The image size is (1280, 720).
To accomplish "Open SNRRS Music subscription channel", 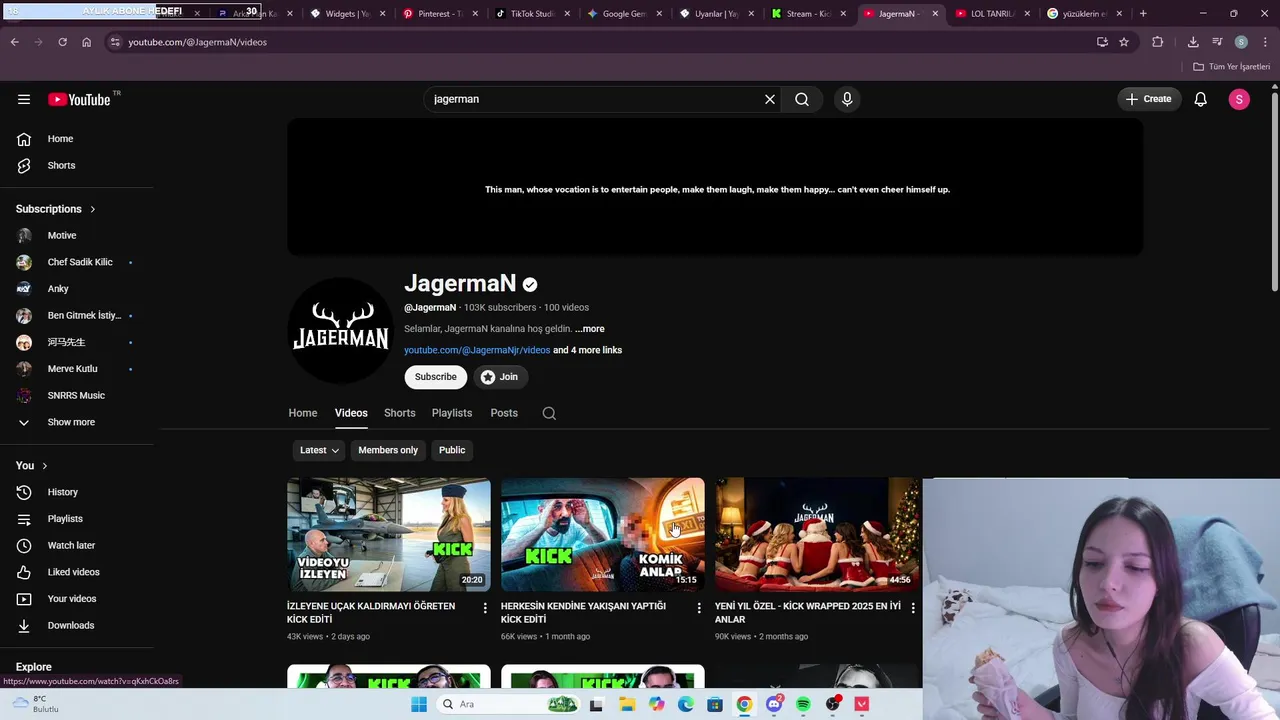I will pyautogui.click(x=78, y=395).
